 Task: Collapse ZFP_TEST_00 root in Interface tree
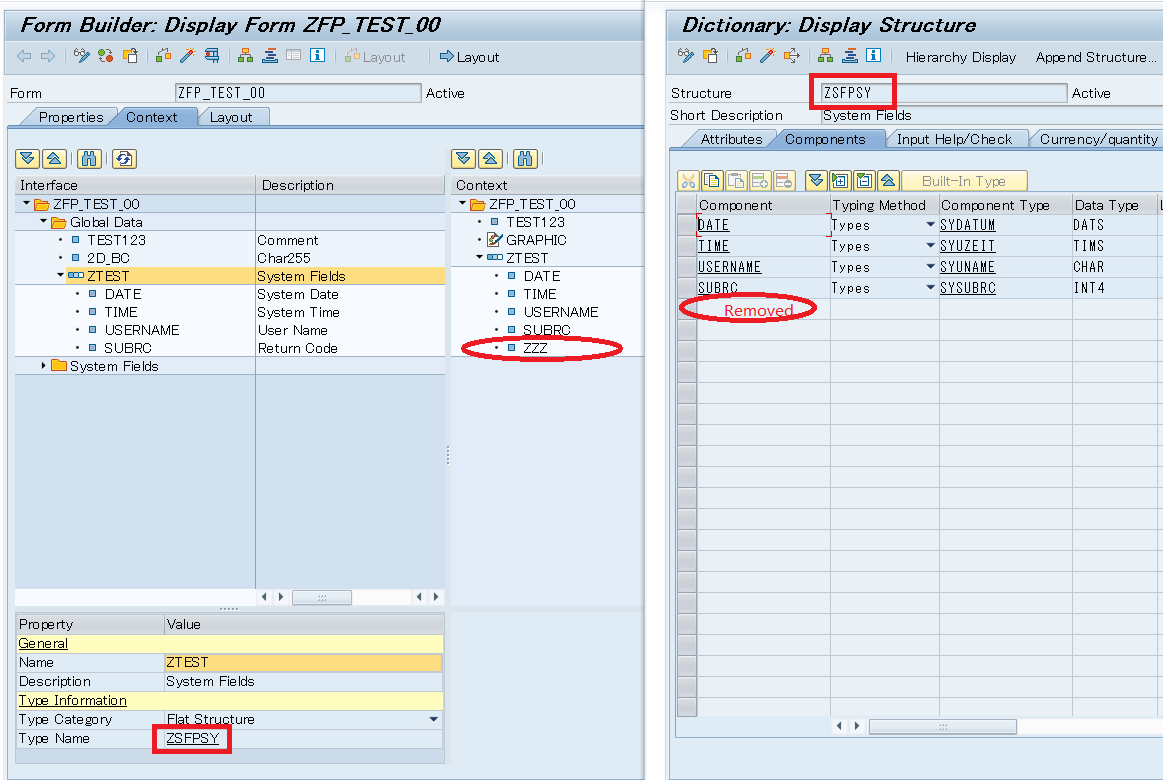27,203
